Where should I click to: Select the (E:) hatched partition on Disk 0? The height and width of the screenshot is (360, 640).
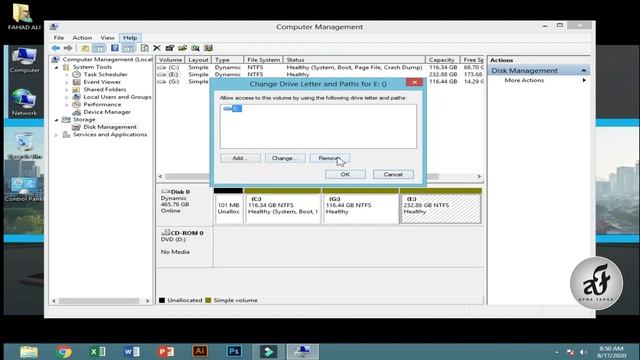click(x=441, y=209)
